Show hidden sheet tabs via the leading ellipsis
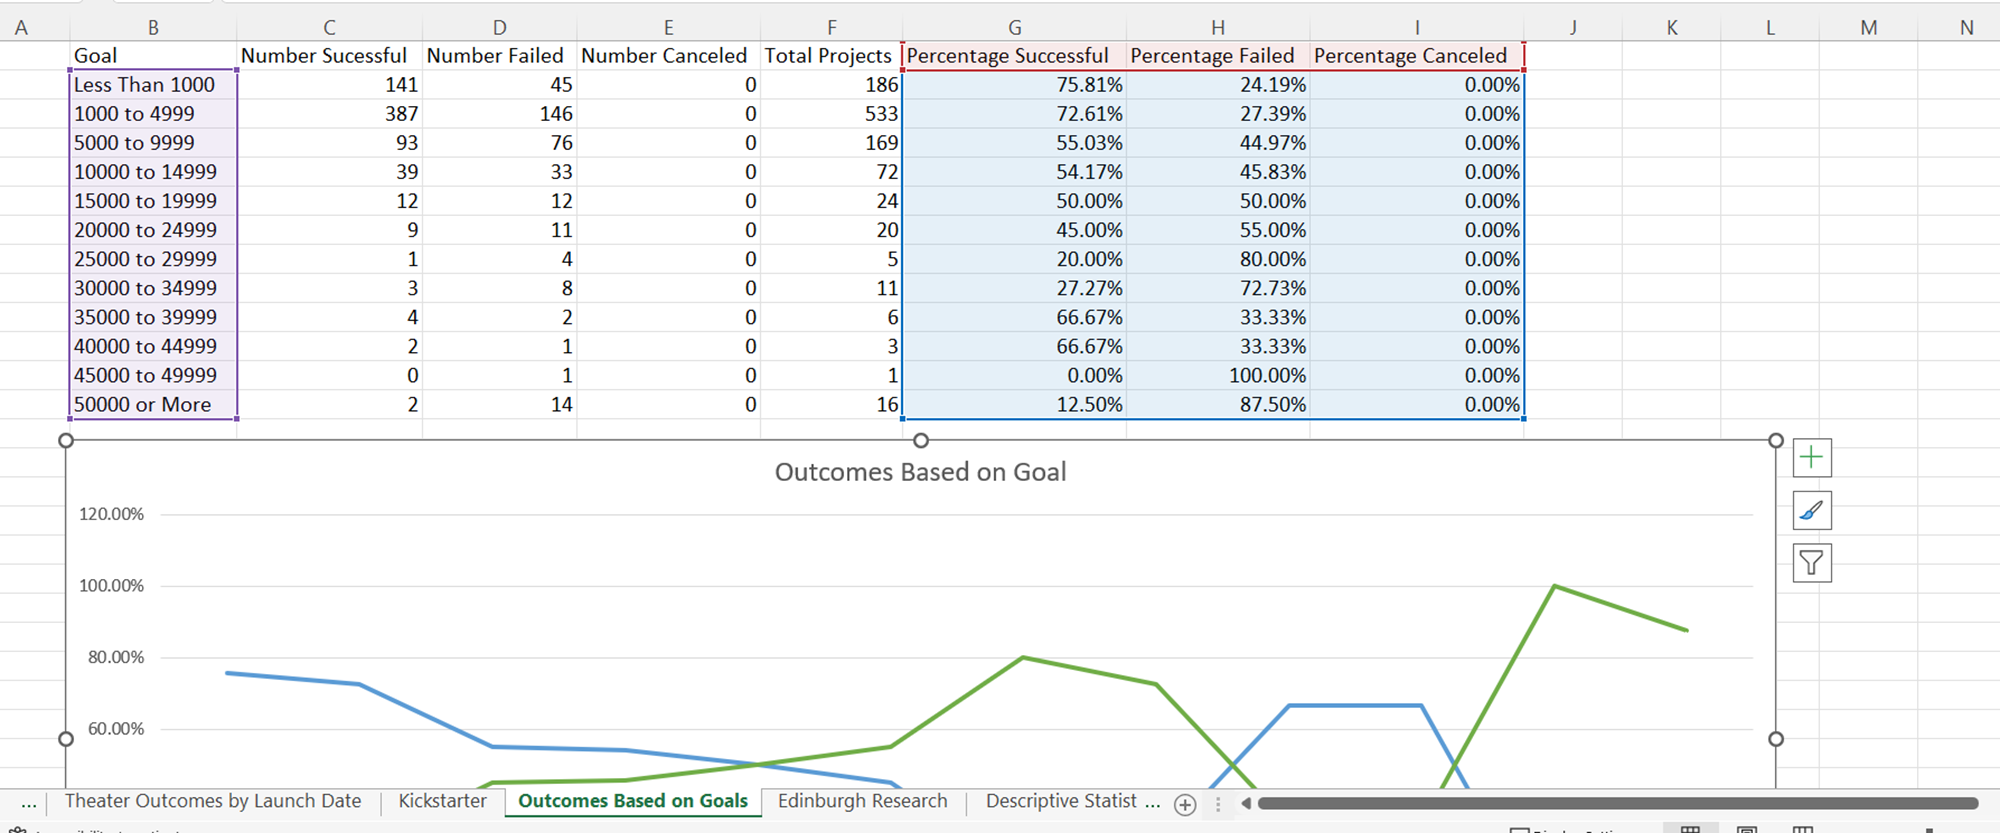 (x=28, y=802)
